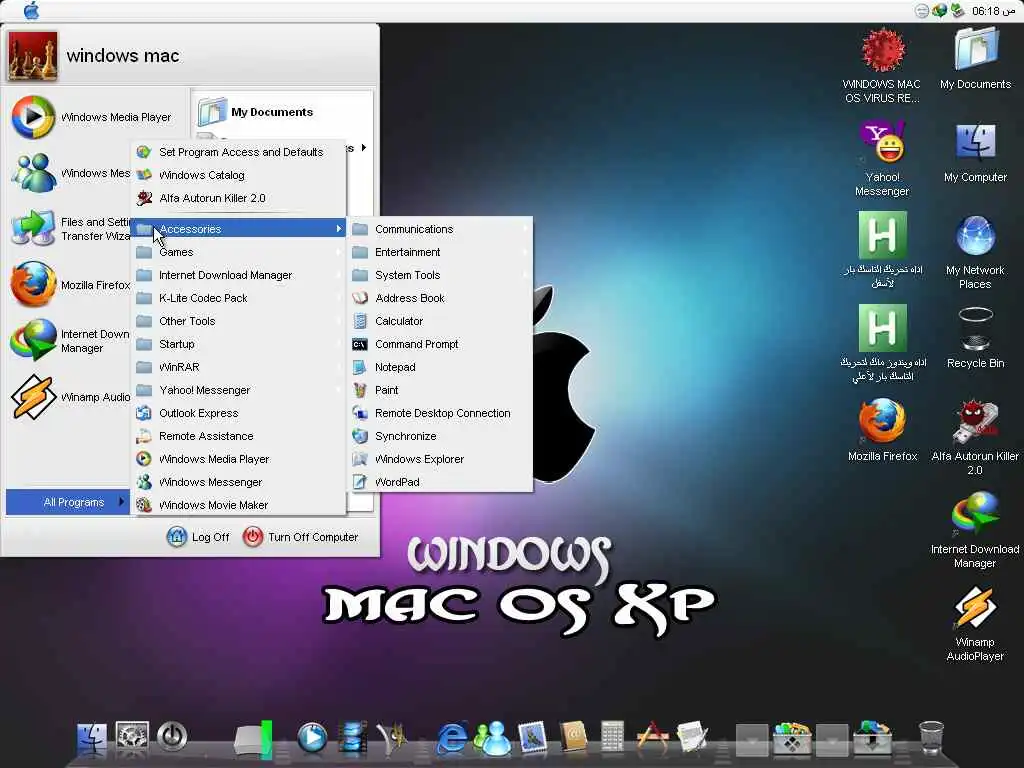
Task: Open Remote Desktop Connection
Action: click(x=441, y=413)
